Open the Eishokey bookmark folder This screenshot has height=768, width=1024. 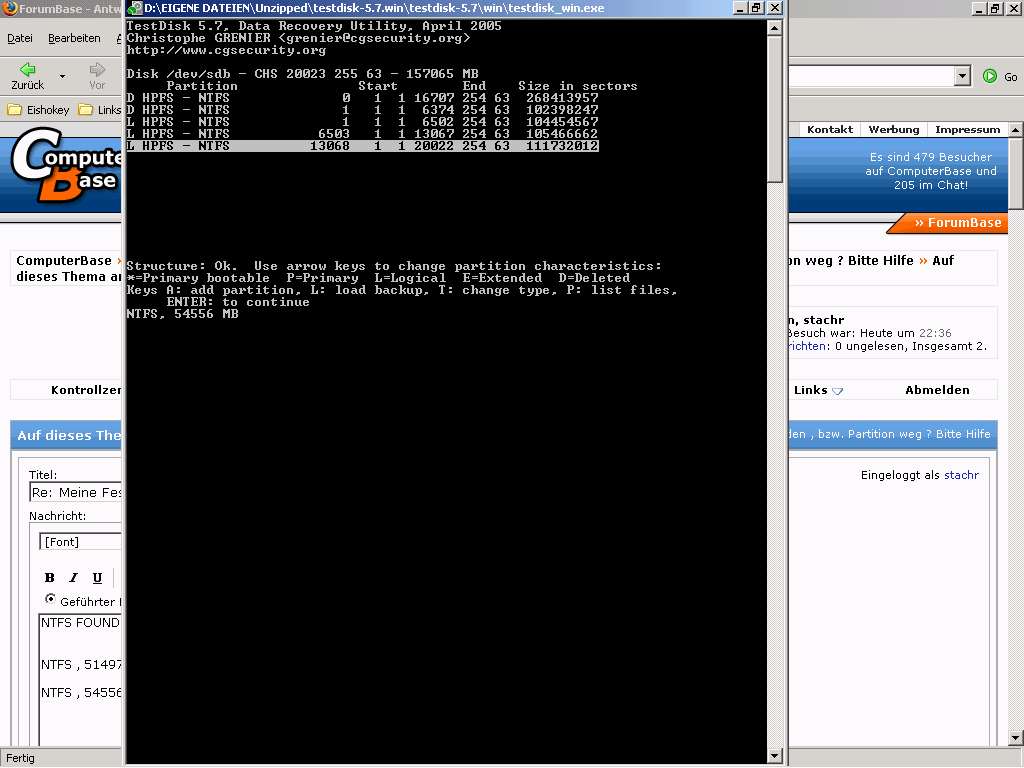39,110
